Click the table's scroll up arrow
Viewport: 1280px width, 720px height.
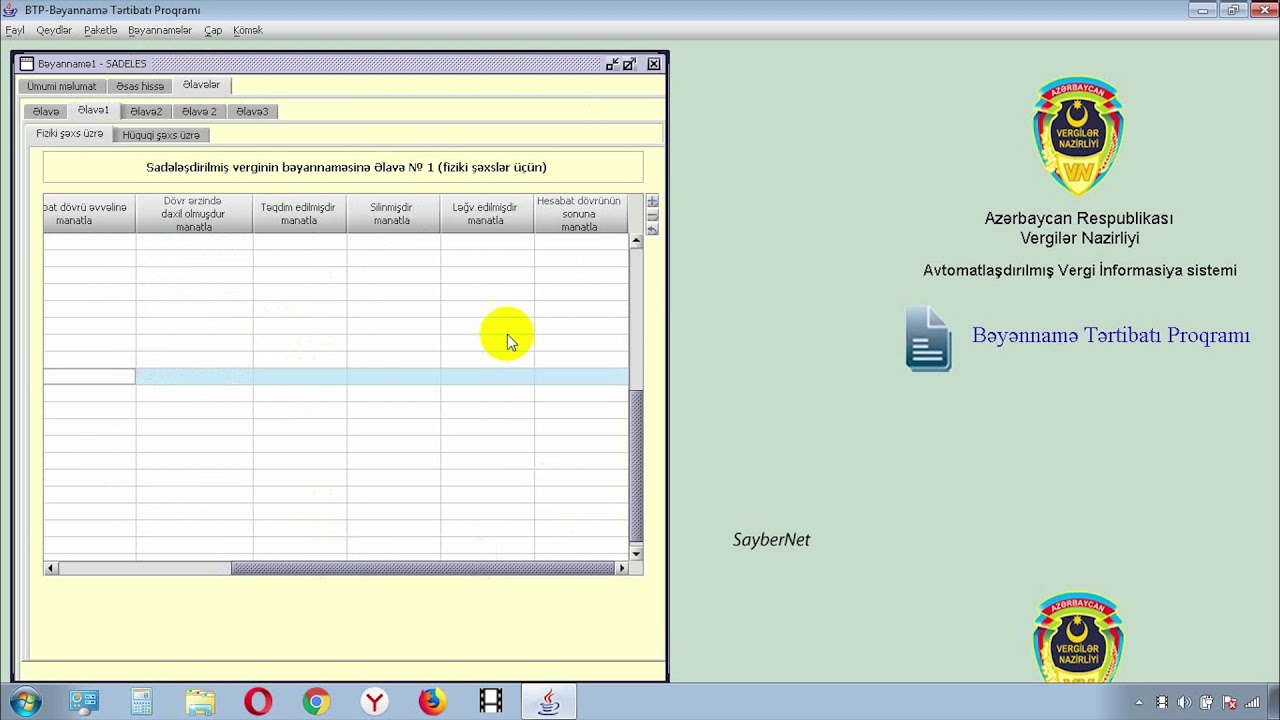tap(636, 241)
